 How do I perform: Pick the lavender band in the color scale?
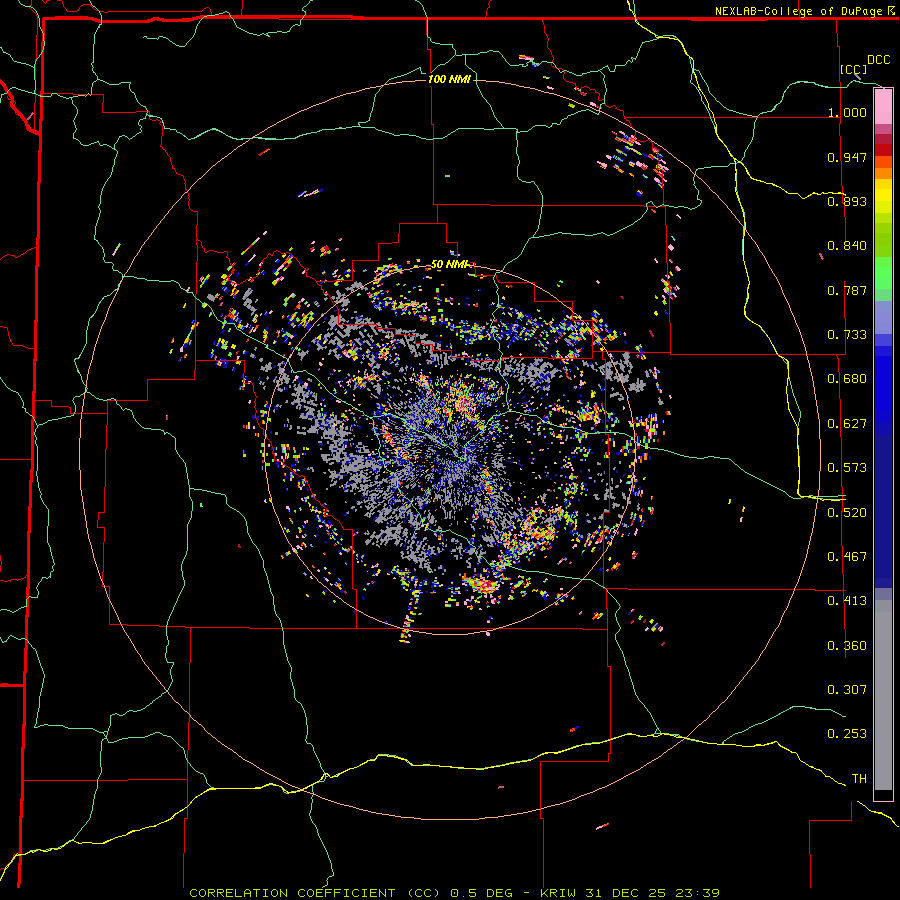coord(883,319)
